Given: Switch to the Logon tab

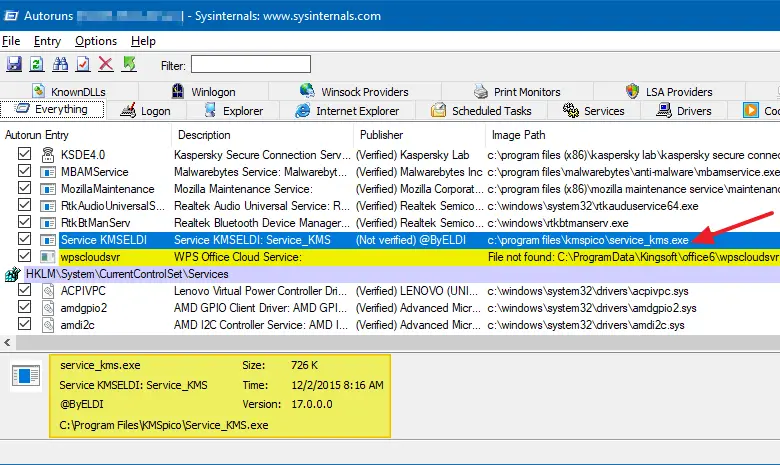Looking at the screenshot, I should pyautogui.click(x=146, y=110).
